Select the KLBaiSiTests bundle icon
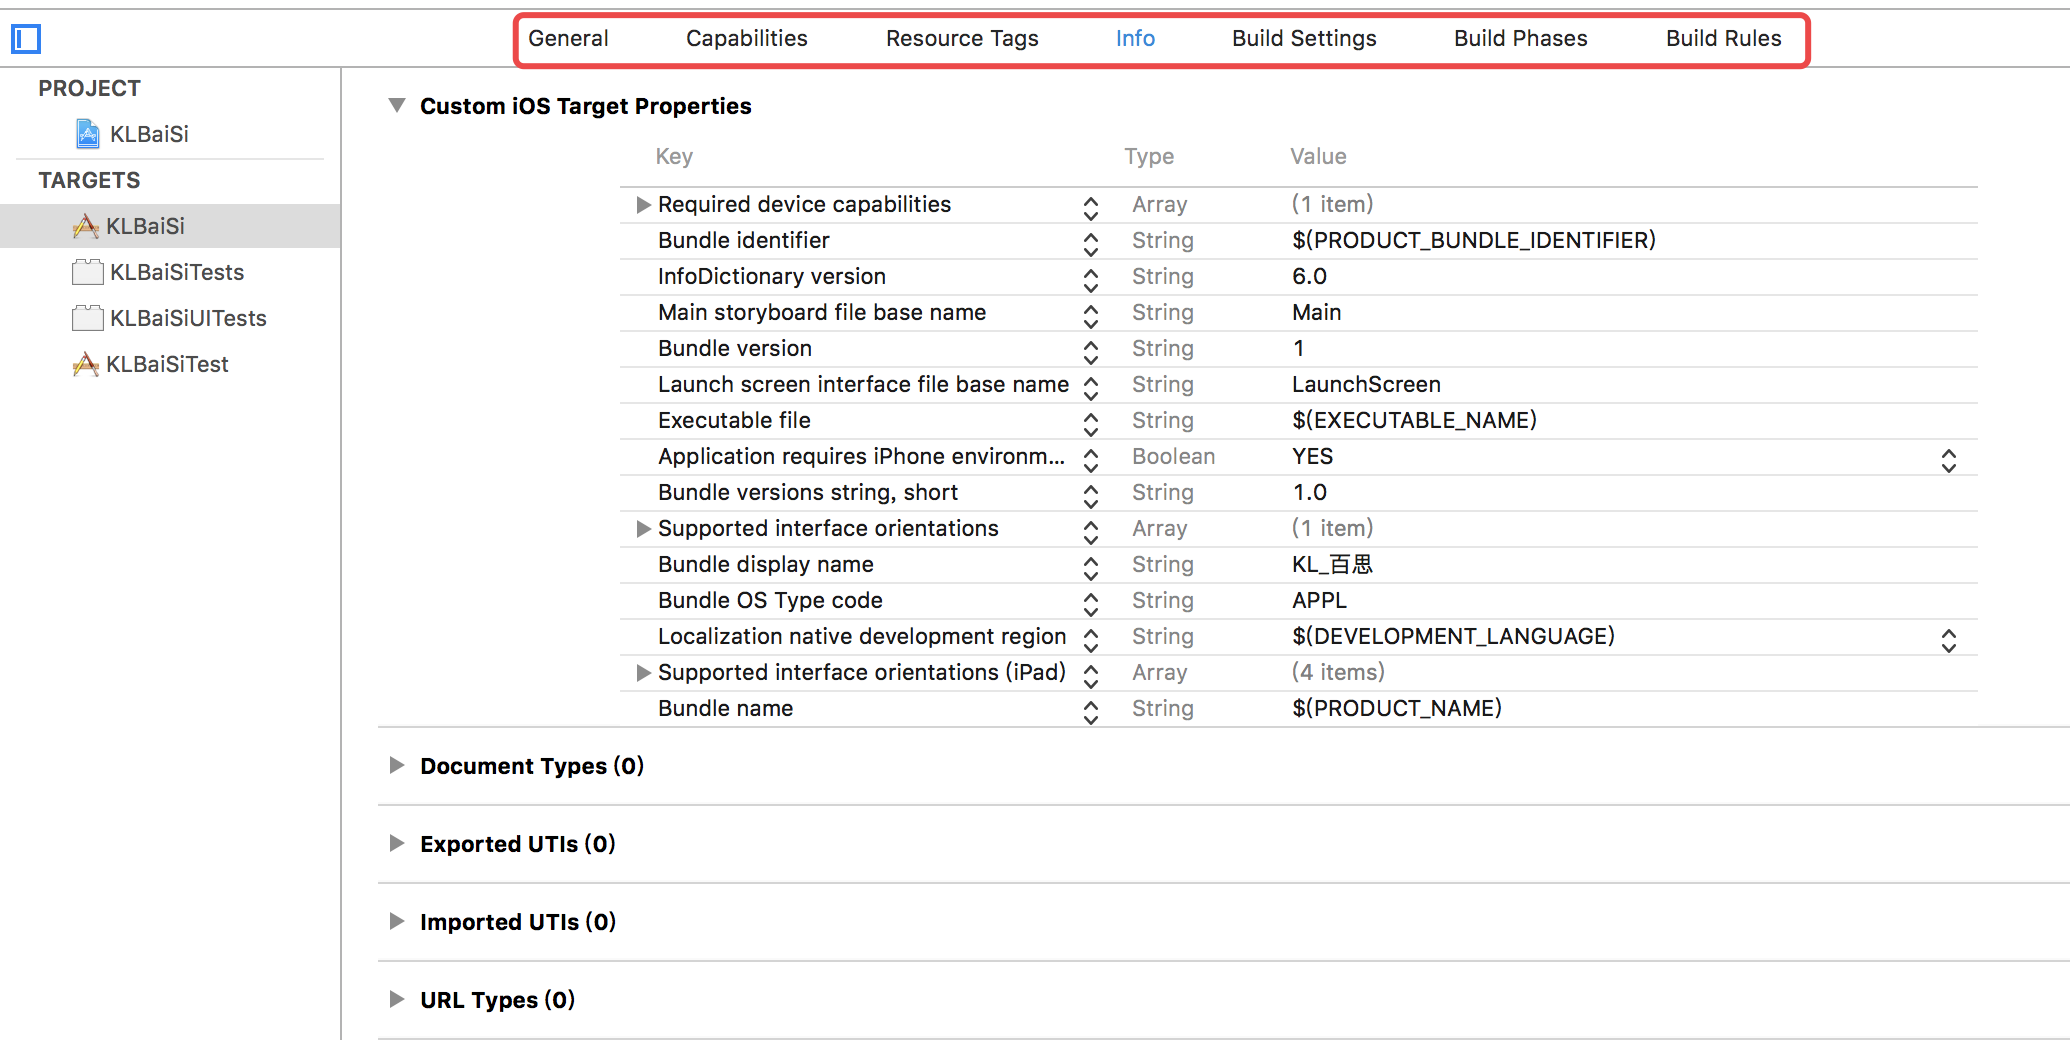2070x1040 pixels. pos(88,272)
